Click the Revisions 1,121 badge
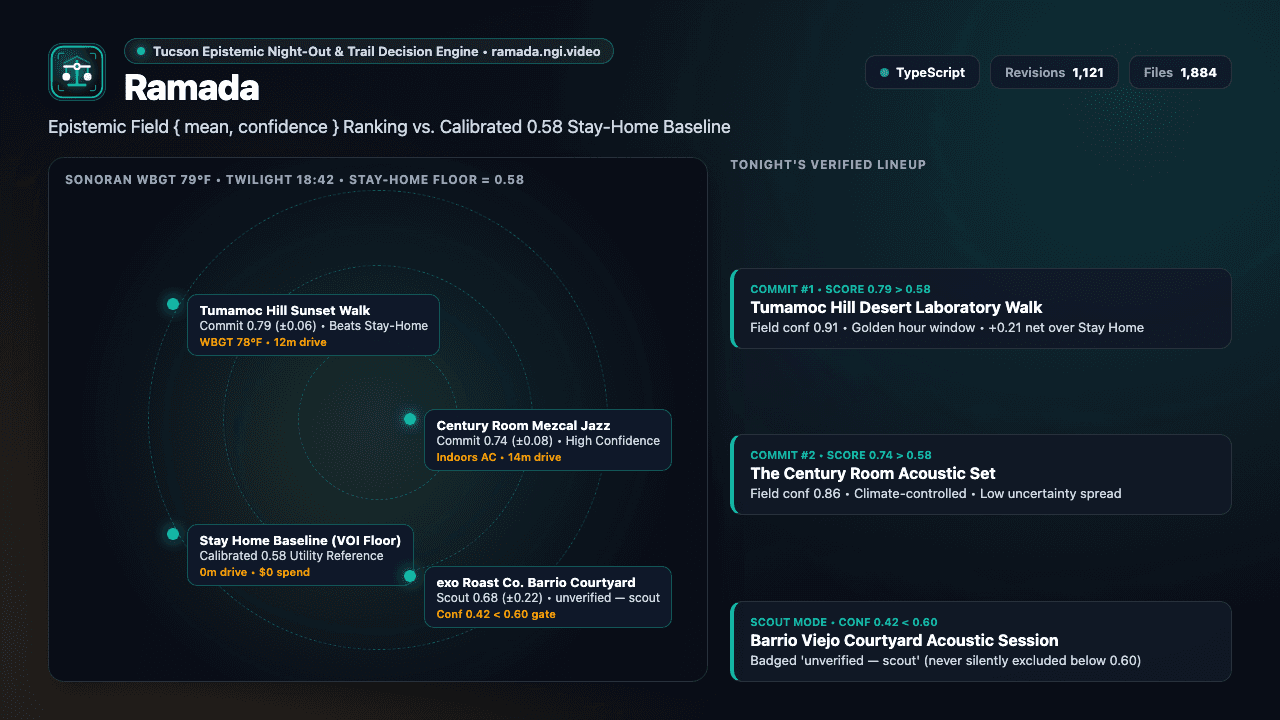The height and width of the screenshot is (720, 1280). pos(1054,73)
